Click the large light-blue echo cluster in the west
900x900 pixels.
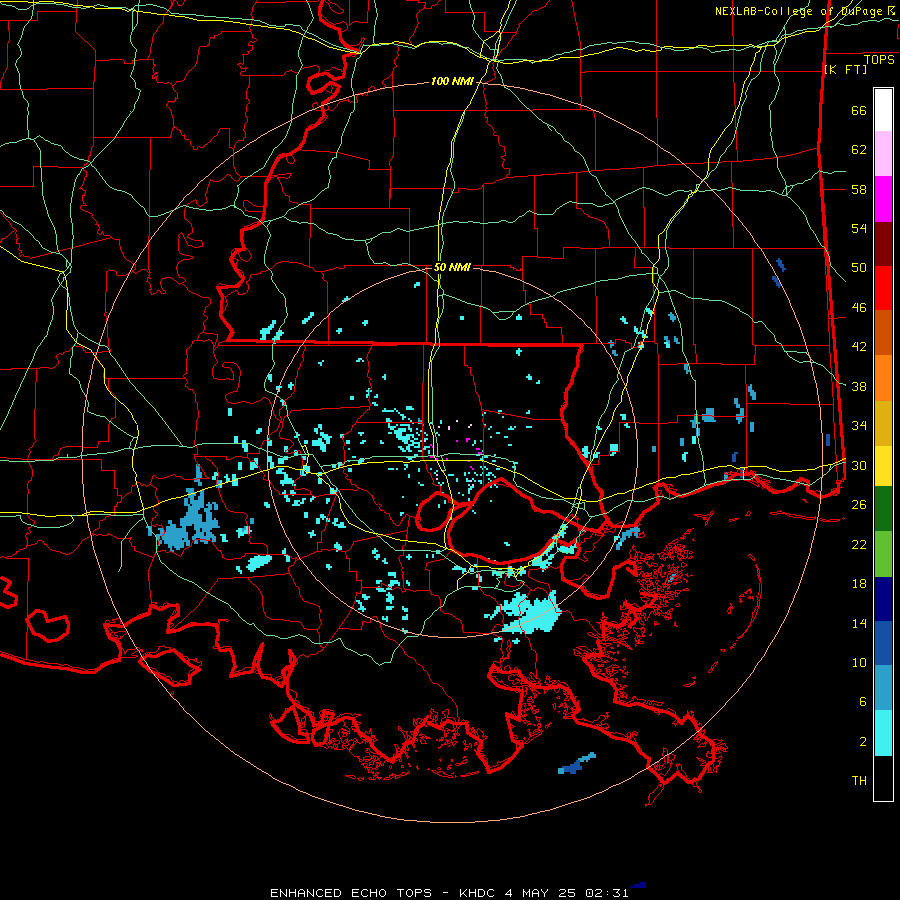(188, 520)
